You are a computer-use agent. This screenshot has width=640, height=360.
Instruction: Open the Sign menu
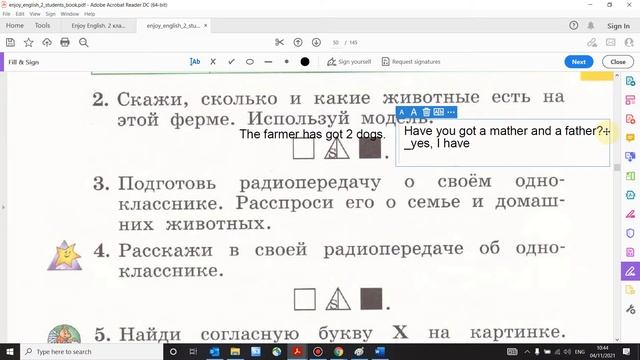click(x=51, y=14)
